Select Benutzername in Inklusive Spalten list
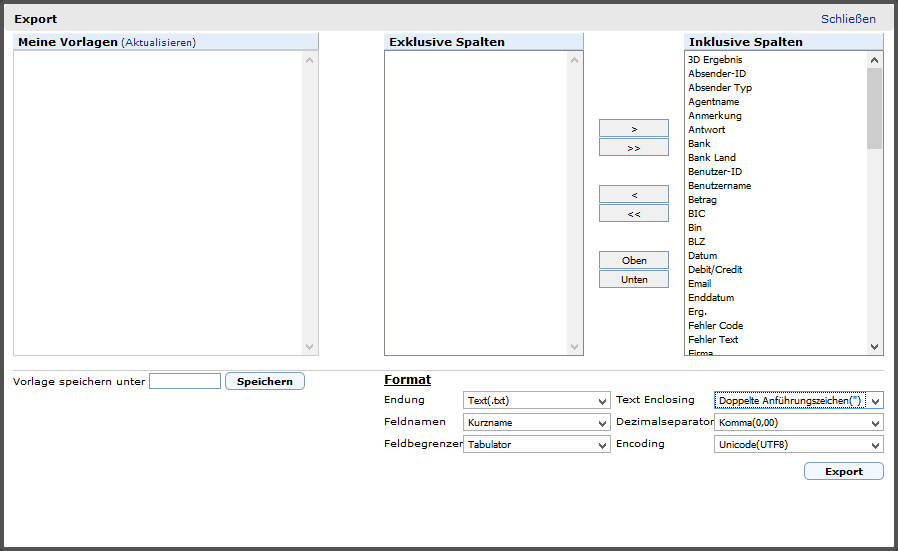898x551 pixels. 719,186
